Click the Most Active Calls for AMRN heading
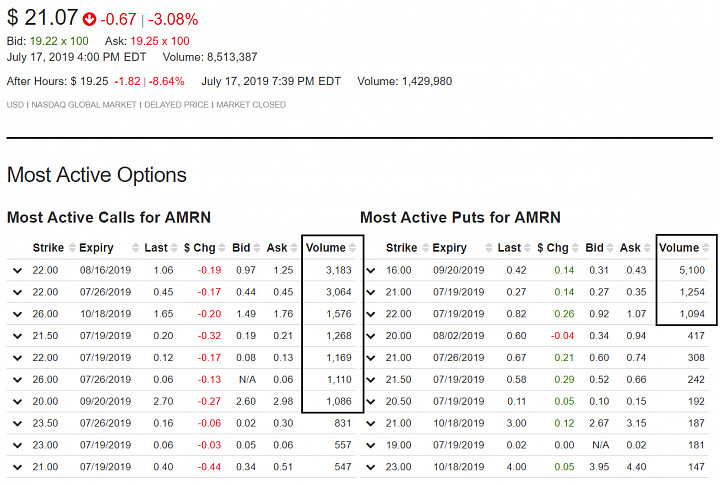Image resolution: width=720 pixels, height=485 pixels. 109,217
